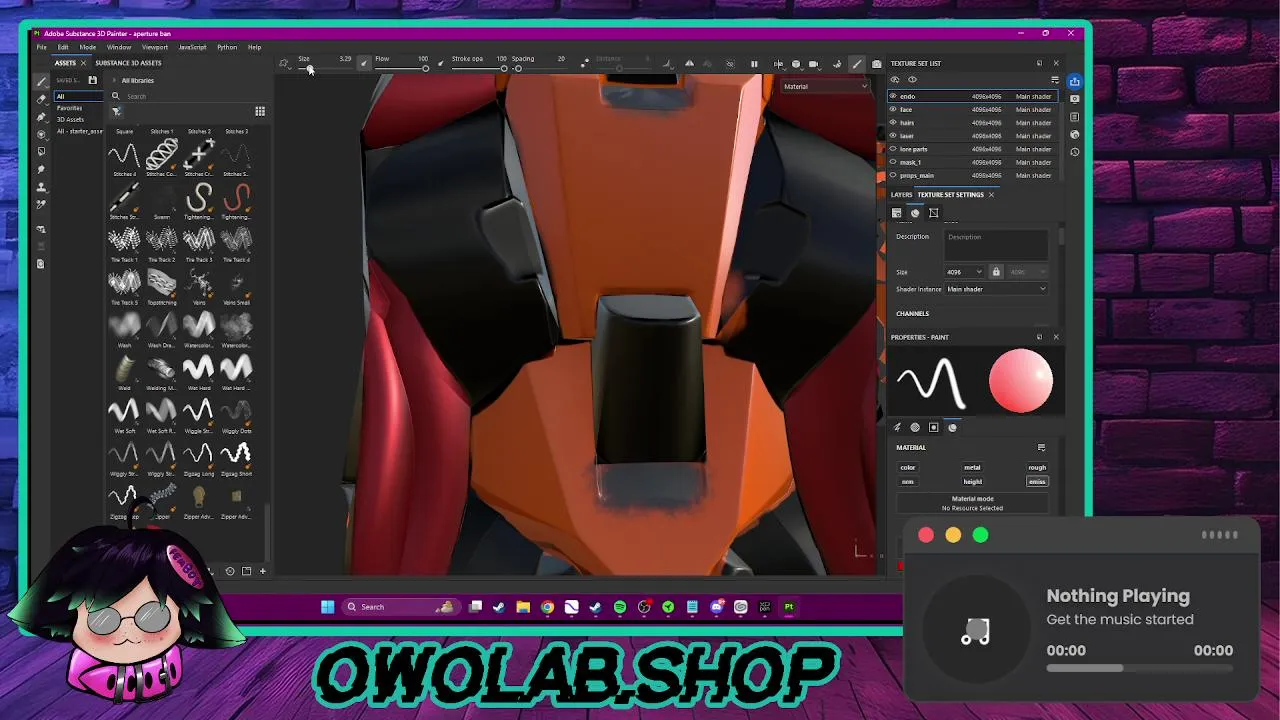
Task: Select the Zigzag Short brush asset
Action: [x=236, y=456]
